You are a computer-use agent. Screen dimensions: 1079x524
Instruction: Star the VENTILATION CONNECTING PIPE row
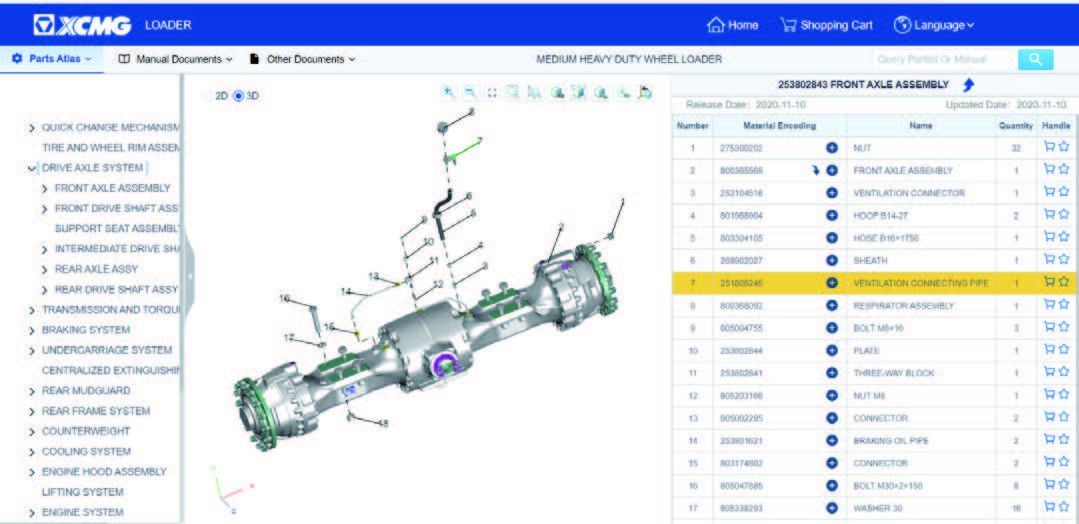[1064, 283]
